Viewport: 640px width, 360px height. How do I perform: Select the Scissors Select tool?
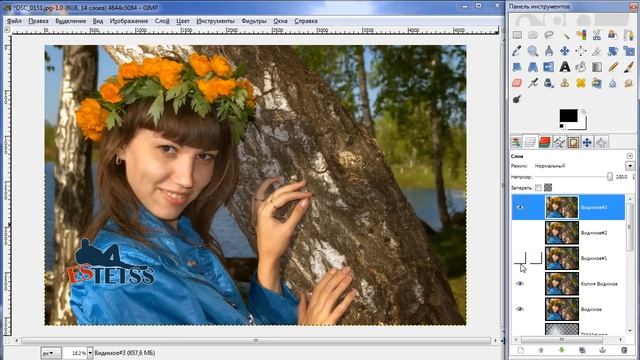(597, 35)
